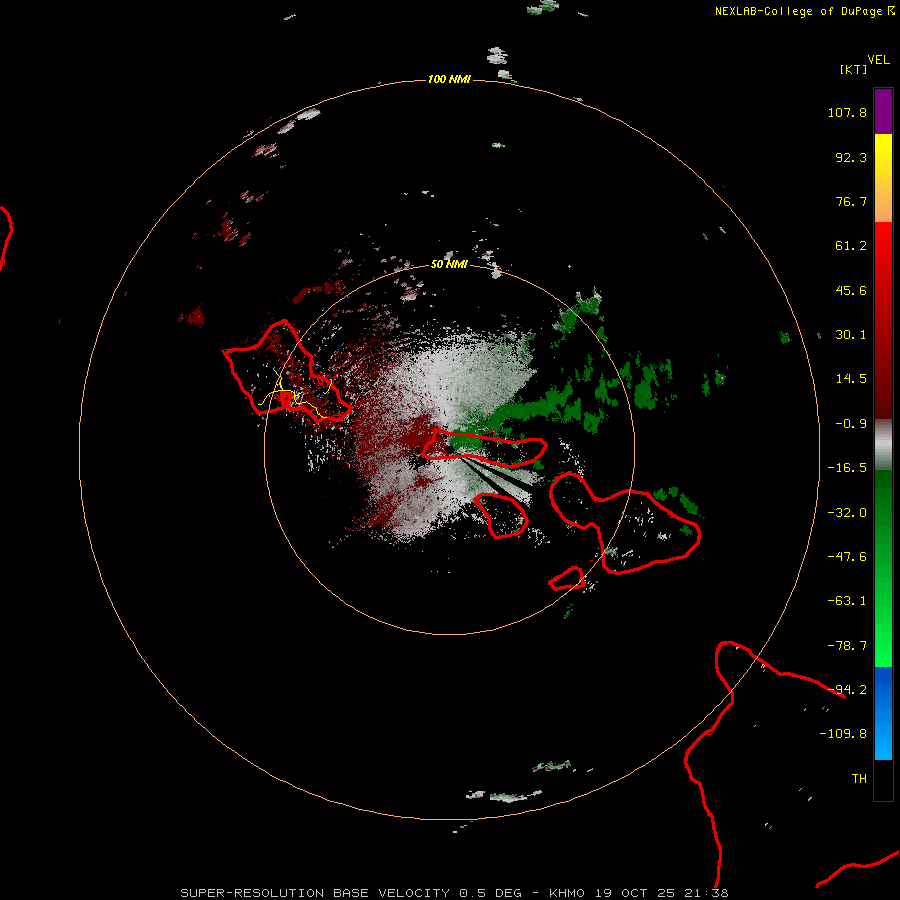This screenshot has width=900, height=900.
Task: Click the -0.9 legend value
Action: pos(851,424)
